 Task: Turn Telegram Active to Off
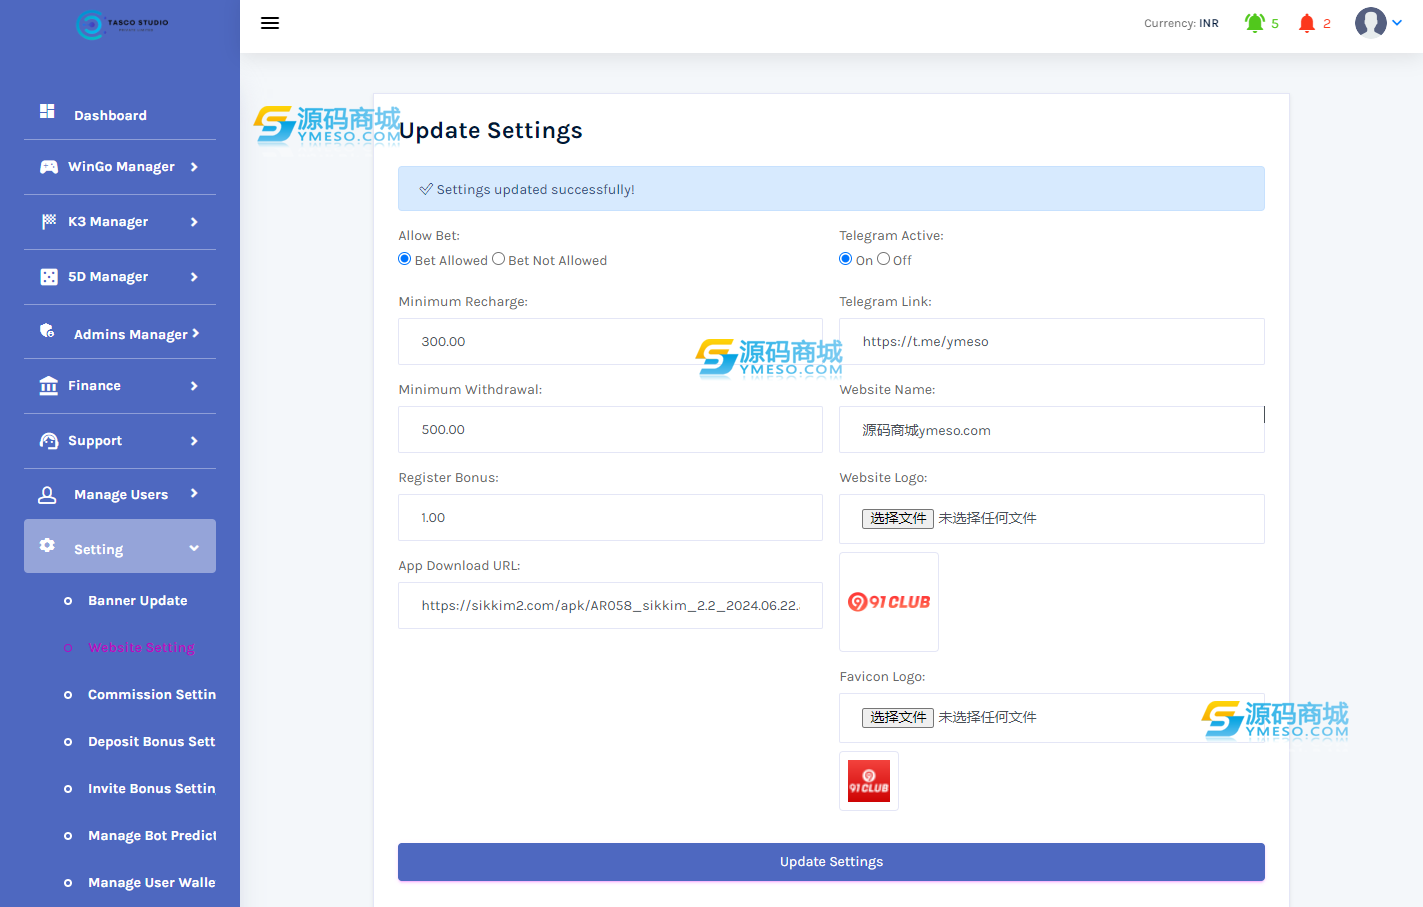(883, 259)
